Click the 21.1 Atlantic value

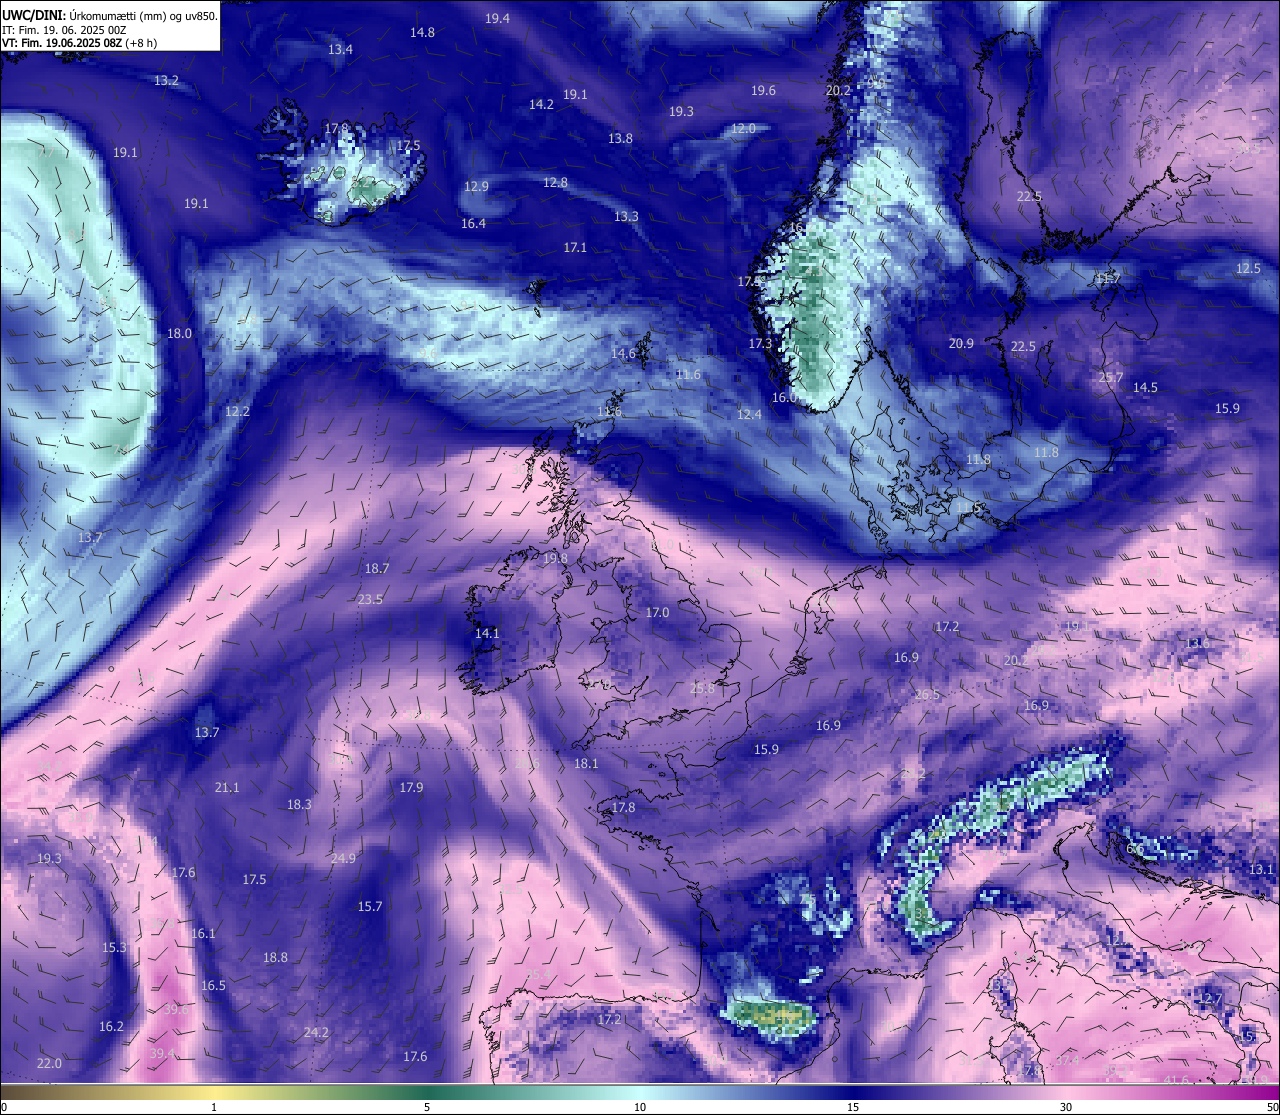[227, 788]
